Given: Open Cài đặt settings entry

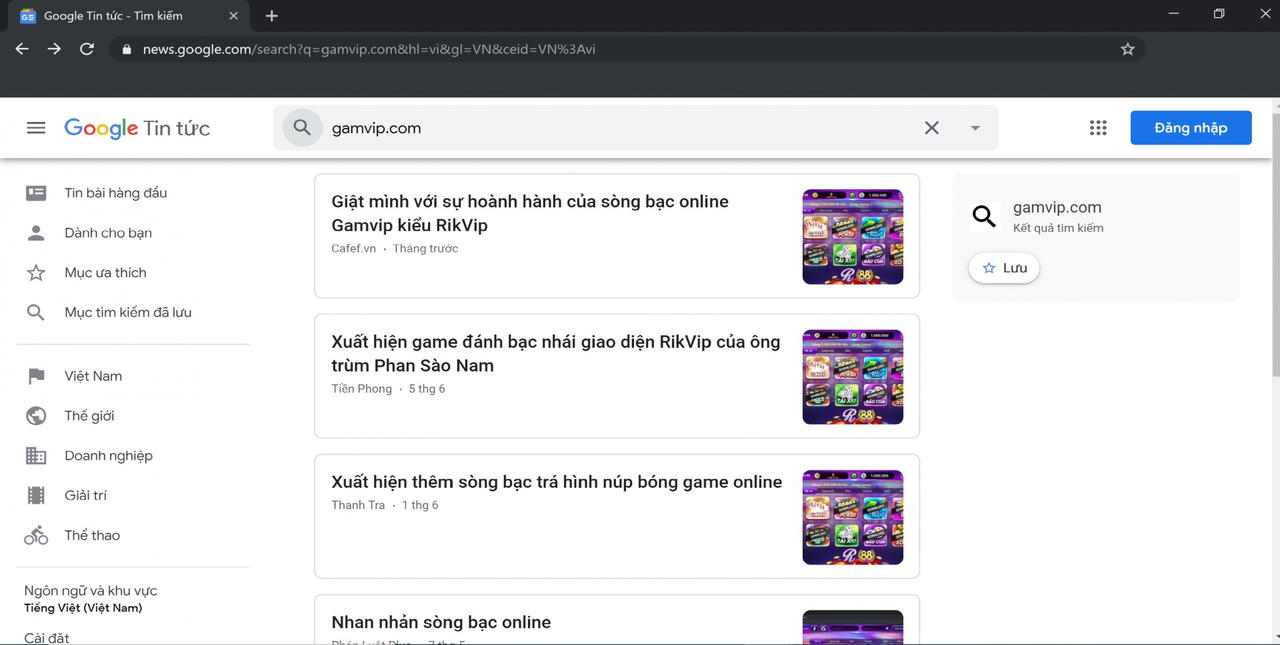Looking at the screenshot, I should pos(46,637).
